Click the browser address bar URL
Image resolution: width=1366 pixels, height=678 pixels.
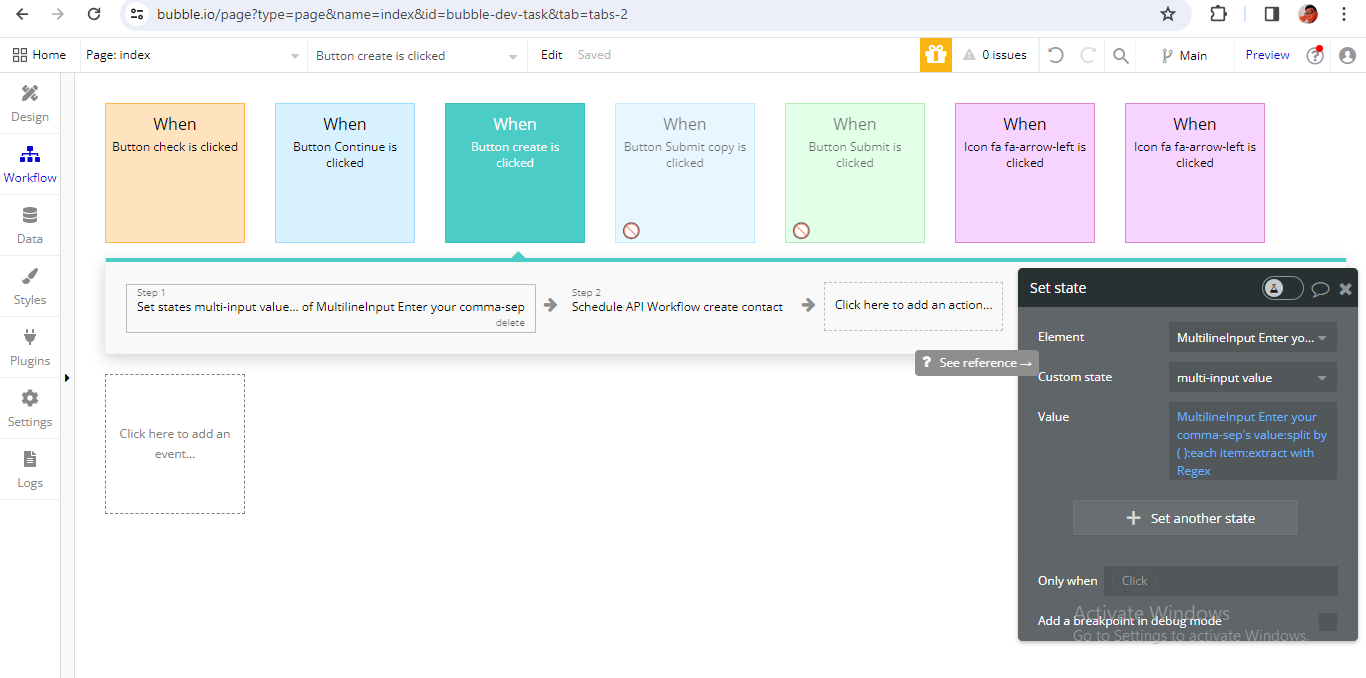click(x=392, y=14)
